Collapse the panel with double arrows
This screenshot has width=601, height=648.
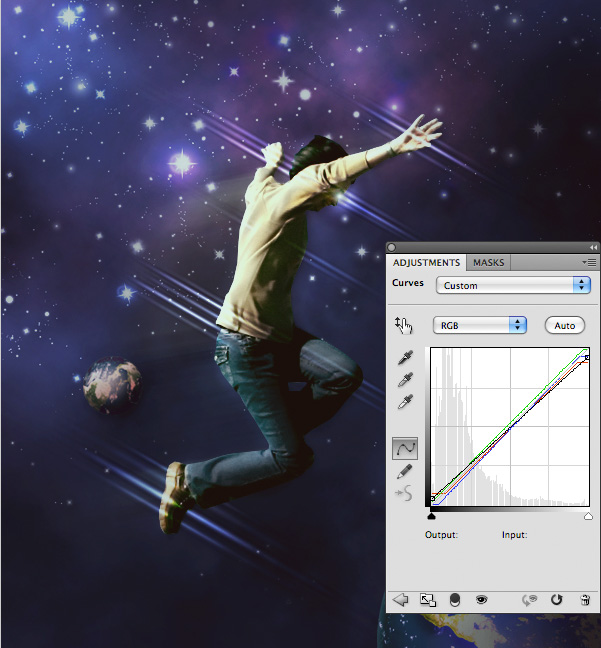pyautogui.click(x=593, y=247)
